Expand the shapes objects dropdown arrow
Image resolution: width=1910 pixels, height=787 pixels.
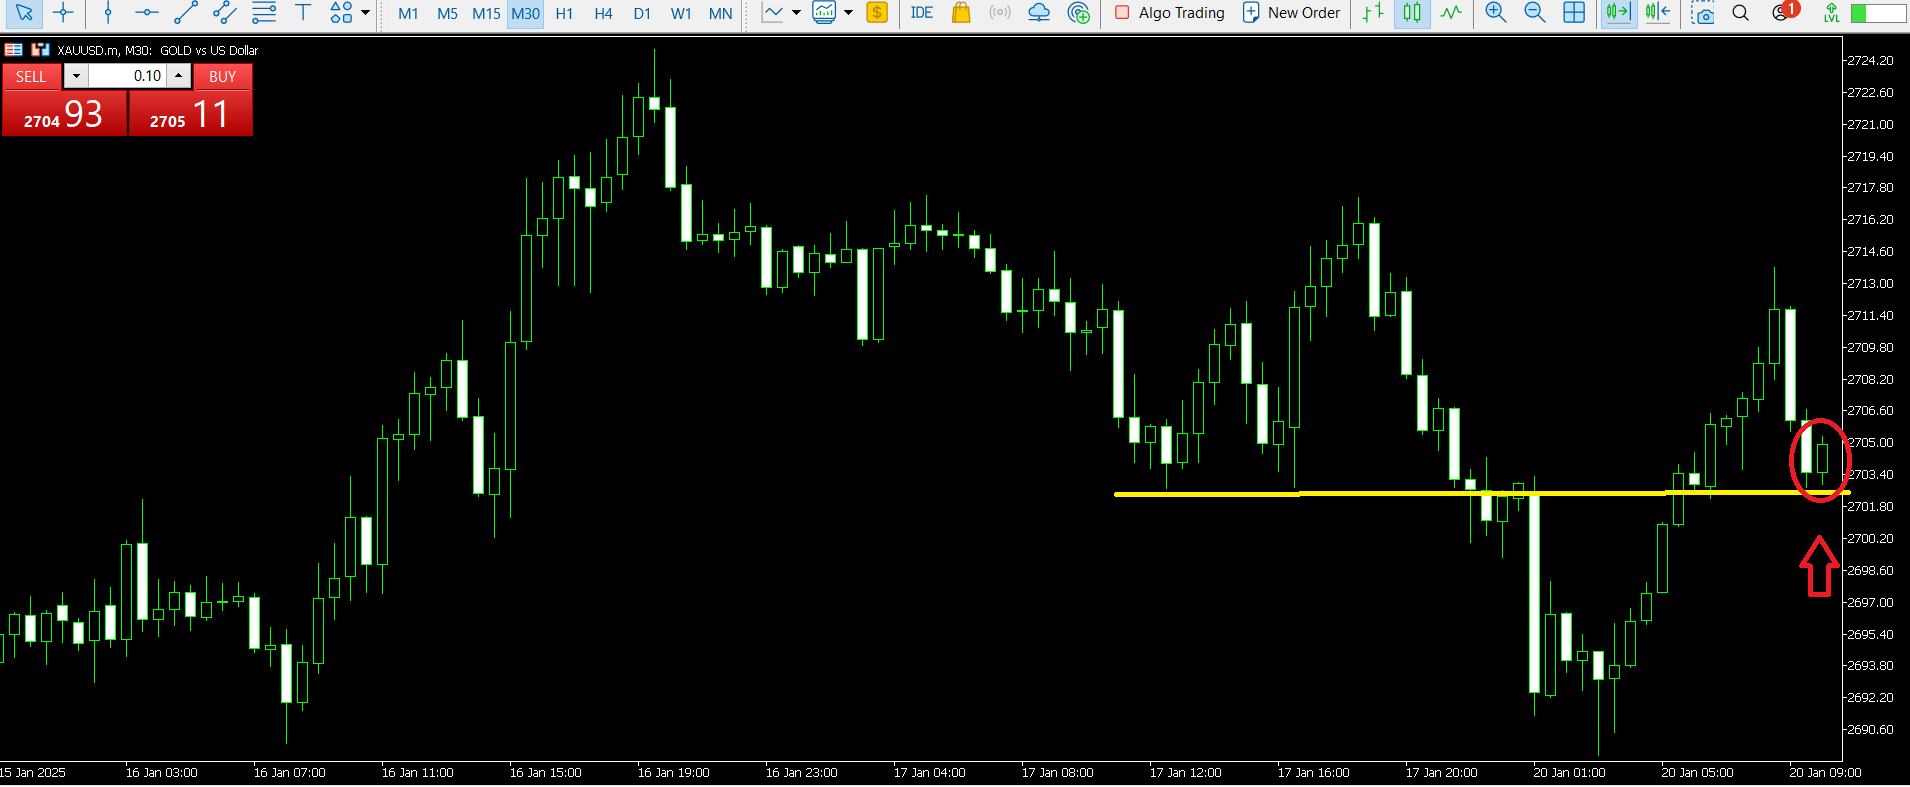click(x=365, y=13)
